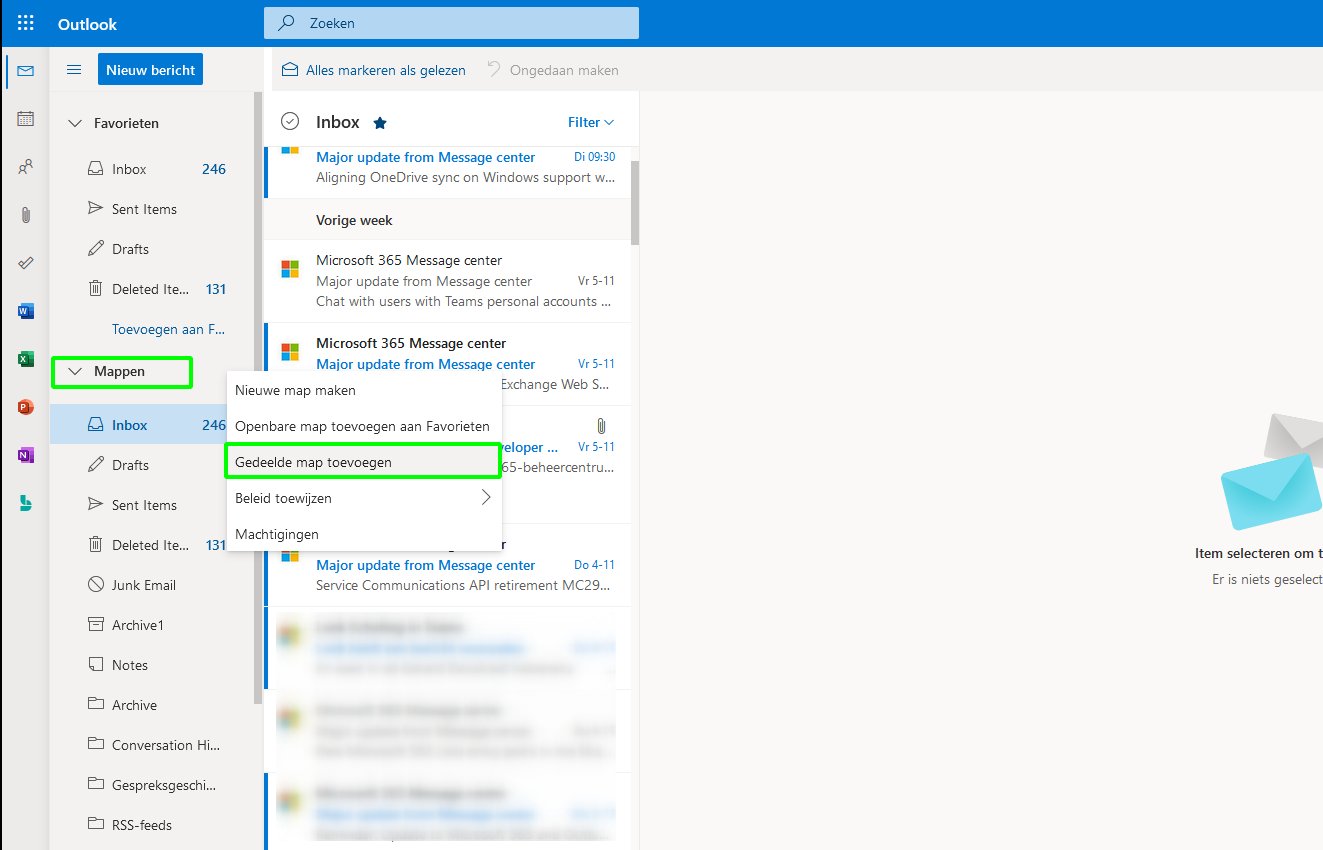
Task: Toggle the select-all circle checkbox beside Inbox
Action: (290, 121)
